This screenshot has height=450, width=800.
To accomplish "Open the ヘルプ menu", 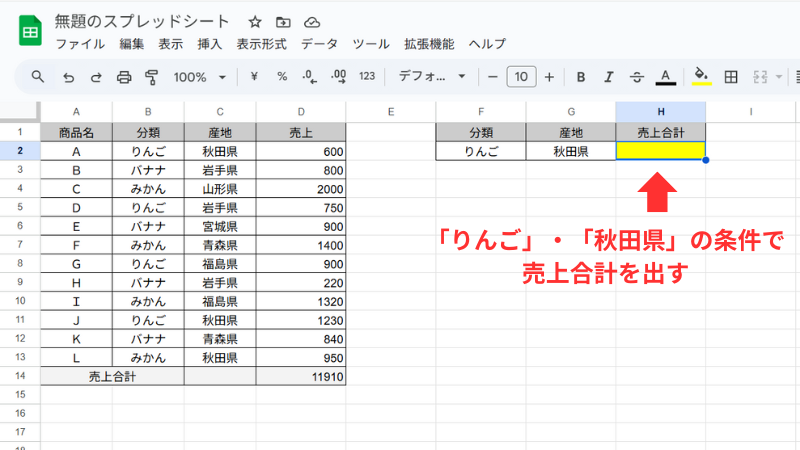I will [x=487, y=44].
